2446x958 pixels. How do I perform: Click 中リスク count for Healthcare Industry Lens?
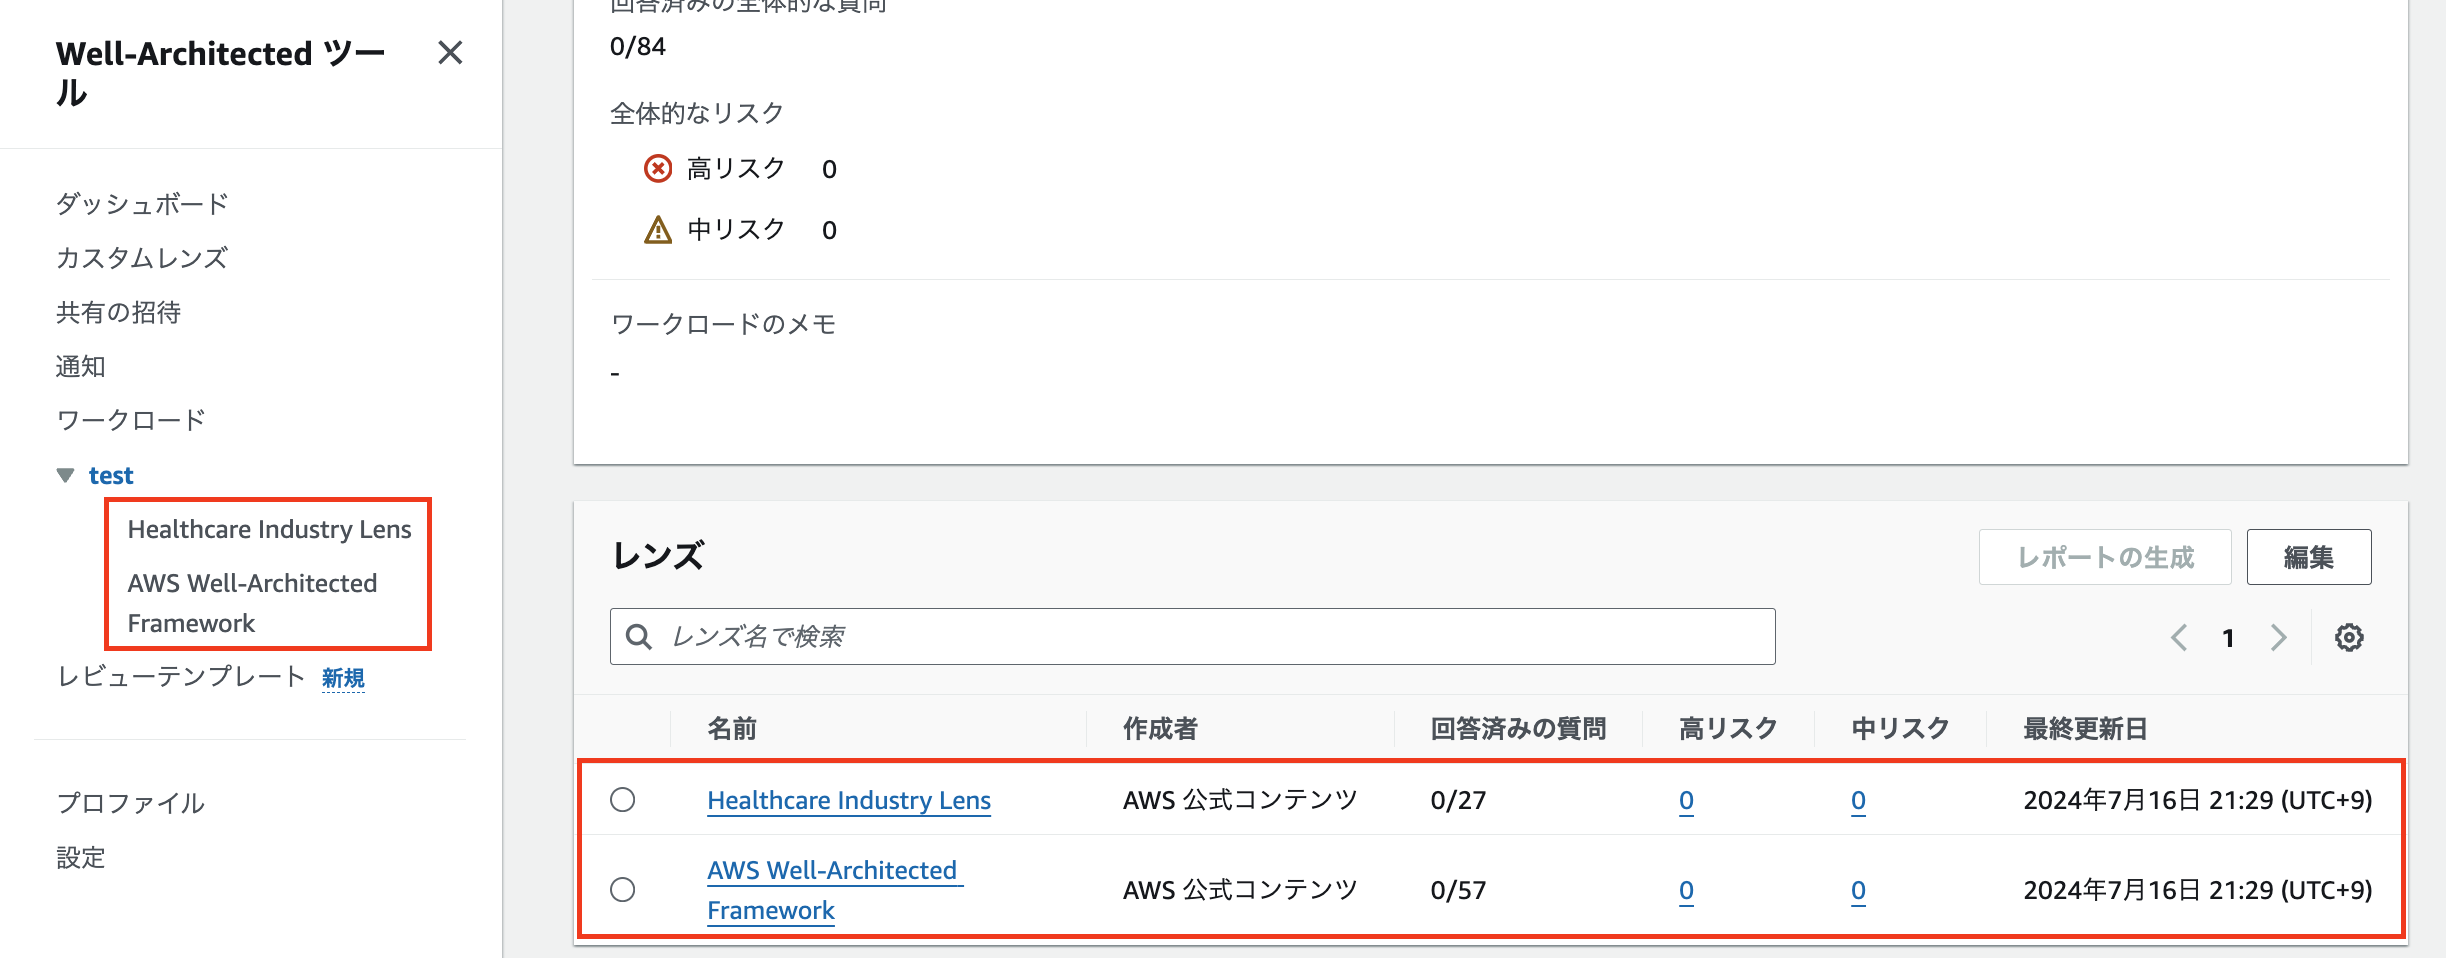[1858, 800]
